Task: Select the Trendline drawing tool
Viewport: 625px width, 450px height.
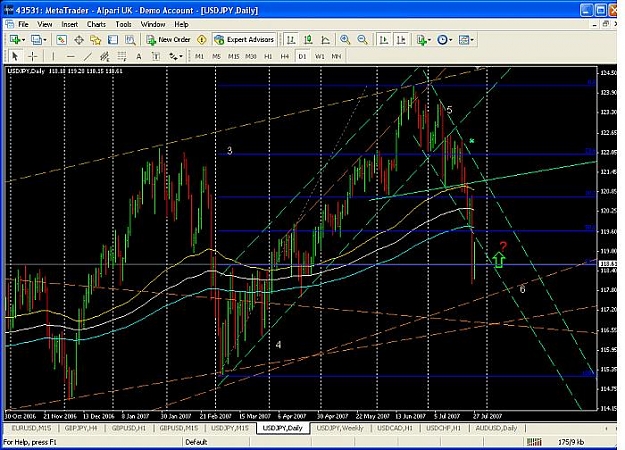Action: (x=87, y=56)
